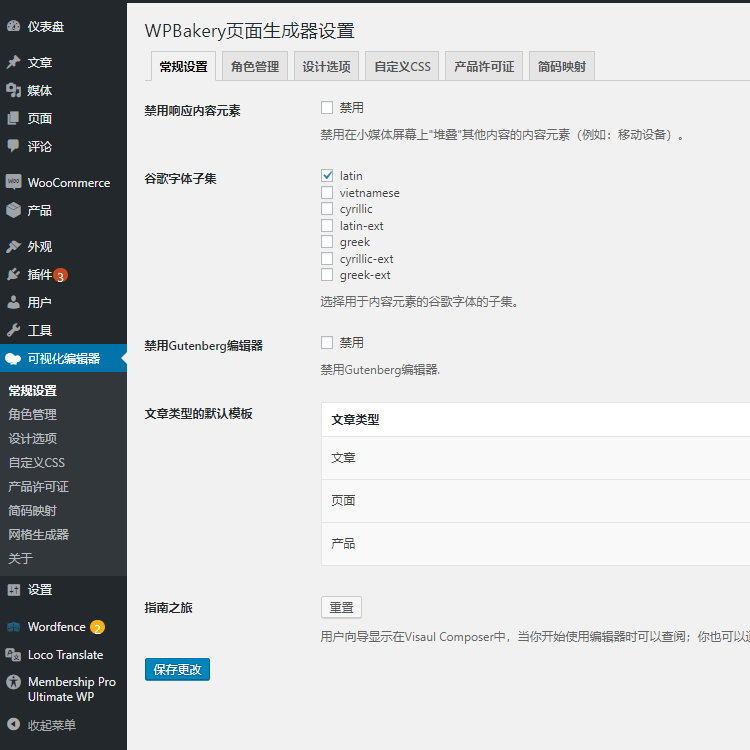Switch to the 设计选项 tab
The image size is (750, 750).
click(x=326, y=66)
